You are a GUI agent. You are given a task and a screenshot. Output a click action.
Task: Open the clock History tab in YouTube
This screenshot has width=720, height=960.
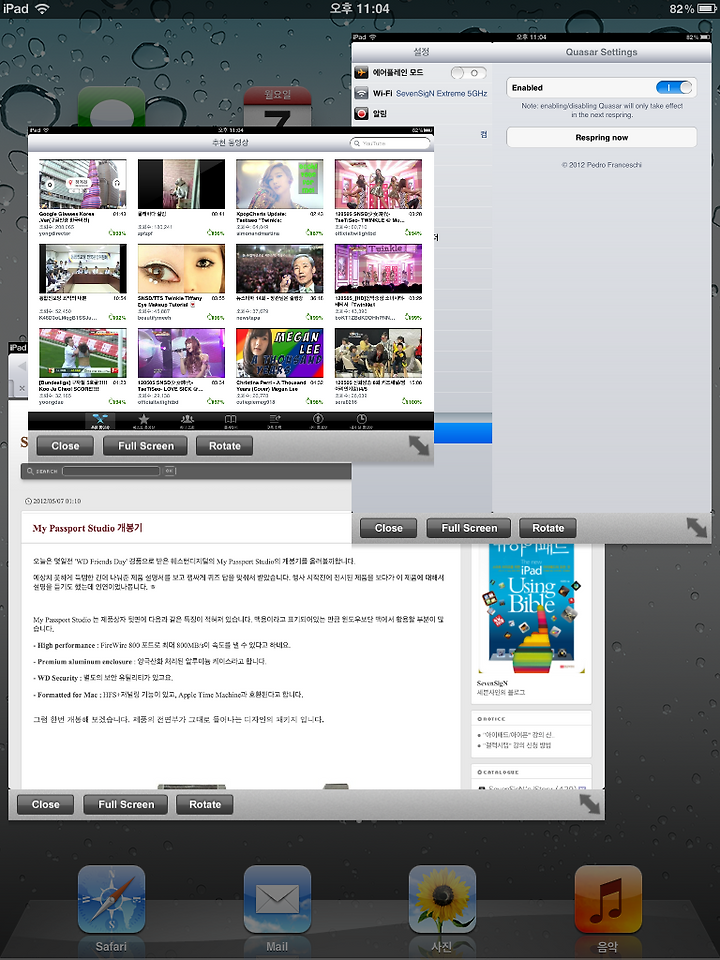[361, 421]
